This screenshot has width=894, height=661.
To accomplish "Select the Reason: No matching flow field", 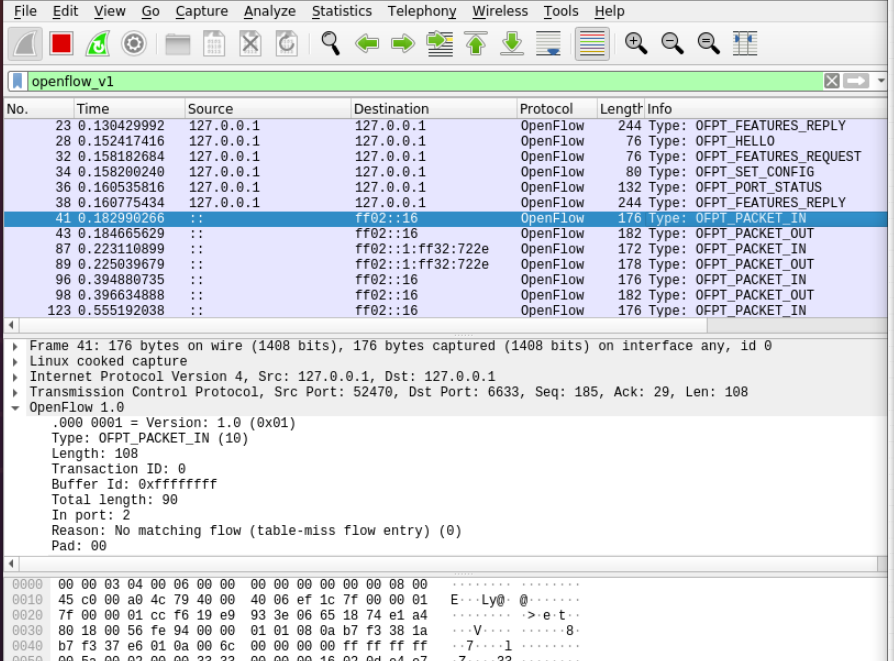I will pyautogui.click(x=256, y=530).
